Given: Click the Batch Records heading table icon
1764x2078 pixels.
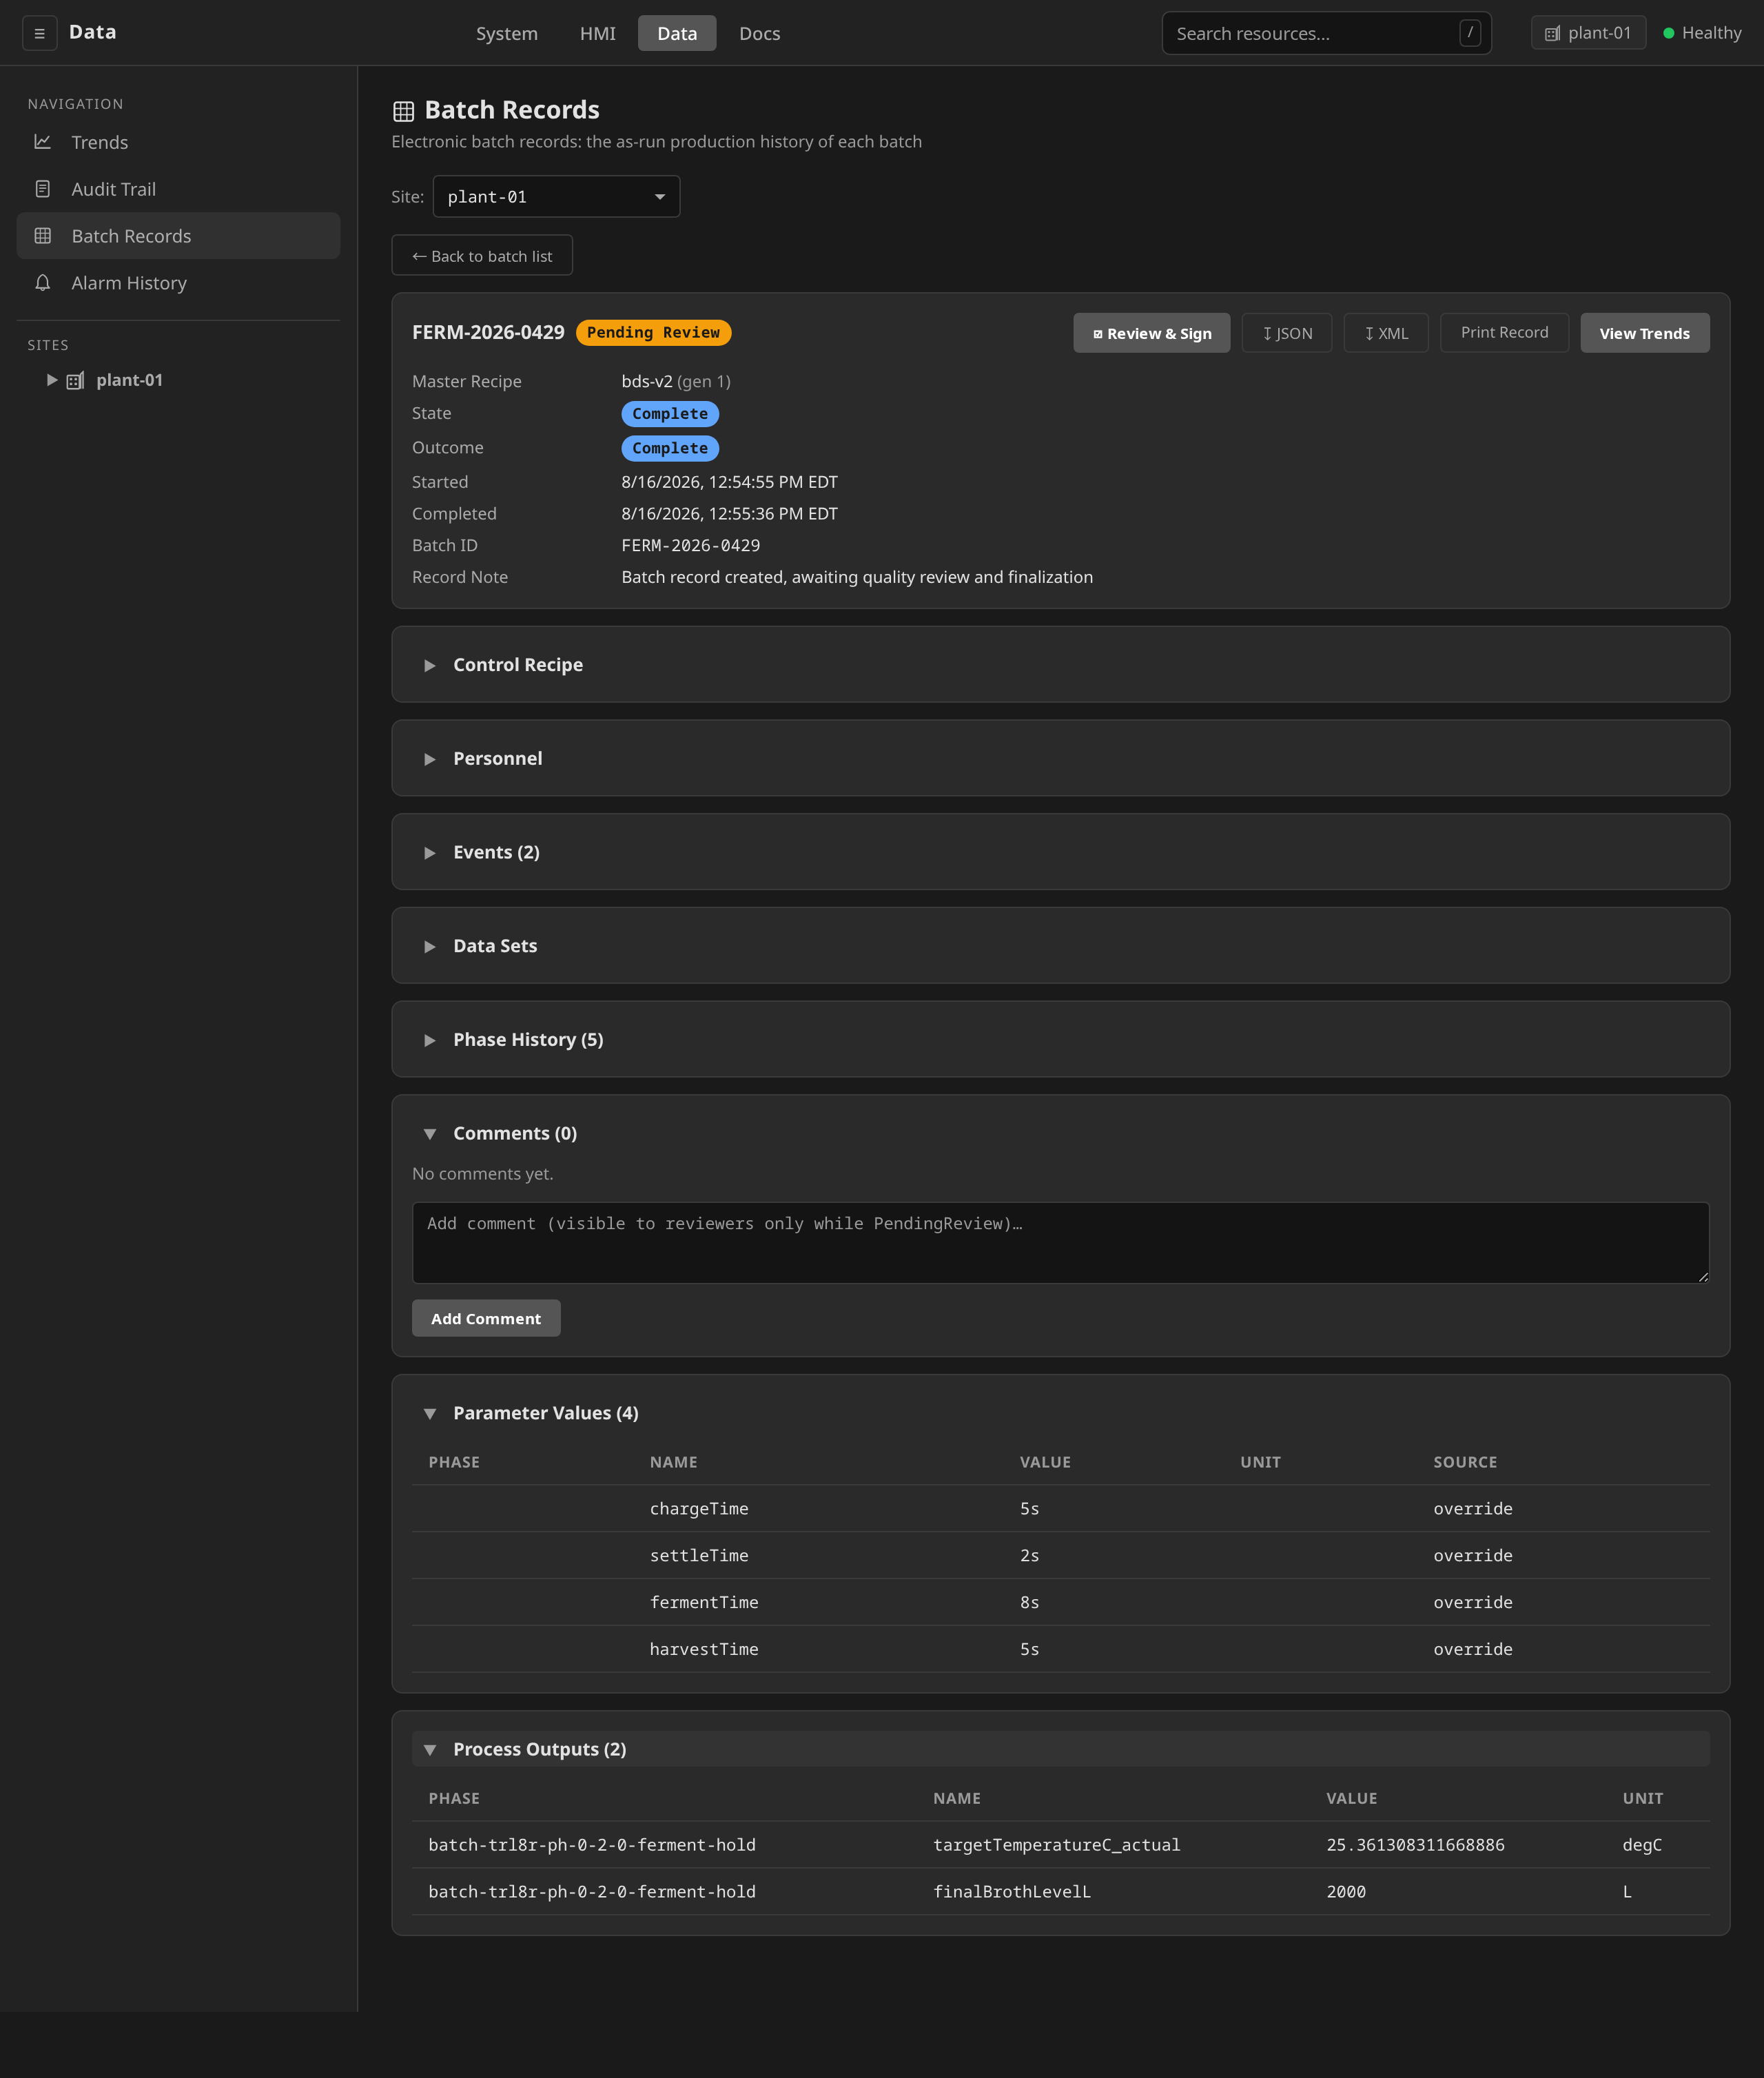Looking at the screenshot, I should (x=403, y=111).
